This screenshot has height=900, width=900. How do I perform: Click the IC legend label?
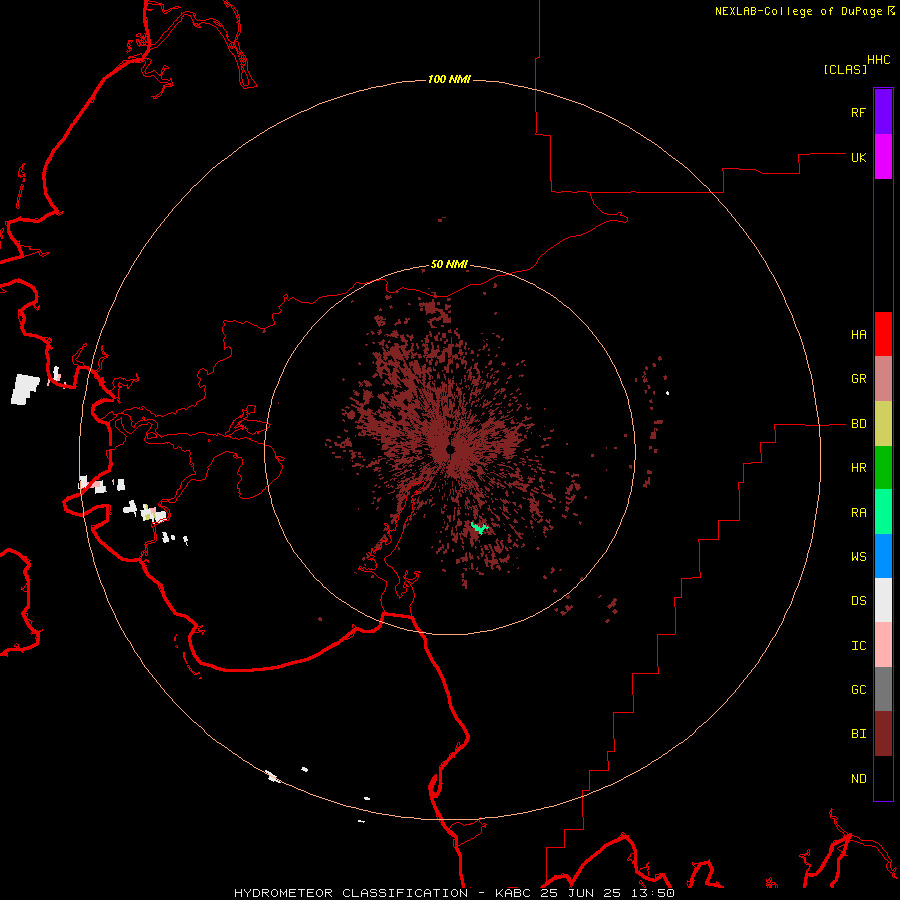[858, 645]
